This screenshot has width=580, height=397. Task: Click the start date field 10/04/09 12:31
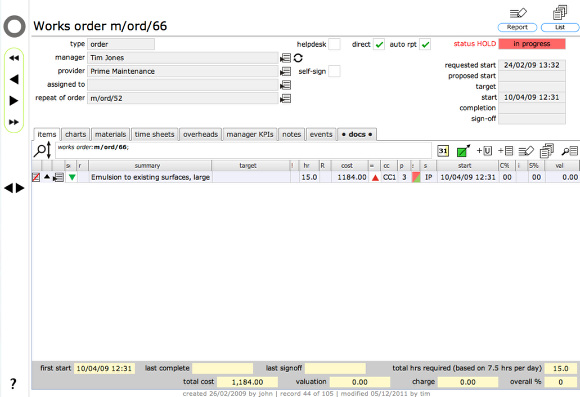pyautogui.click(x=532, y=97)
